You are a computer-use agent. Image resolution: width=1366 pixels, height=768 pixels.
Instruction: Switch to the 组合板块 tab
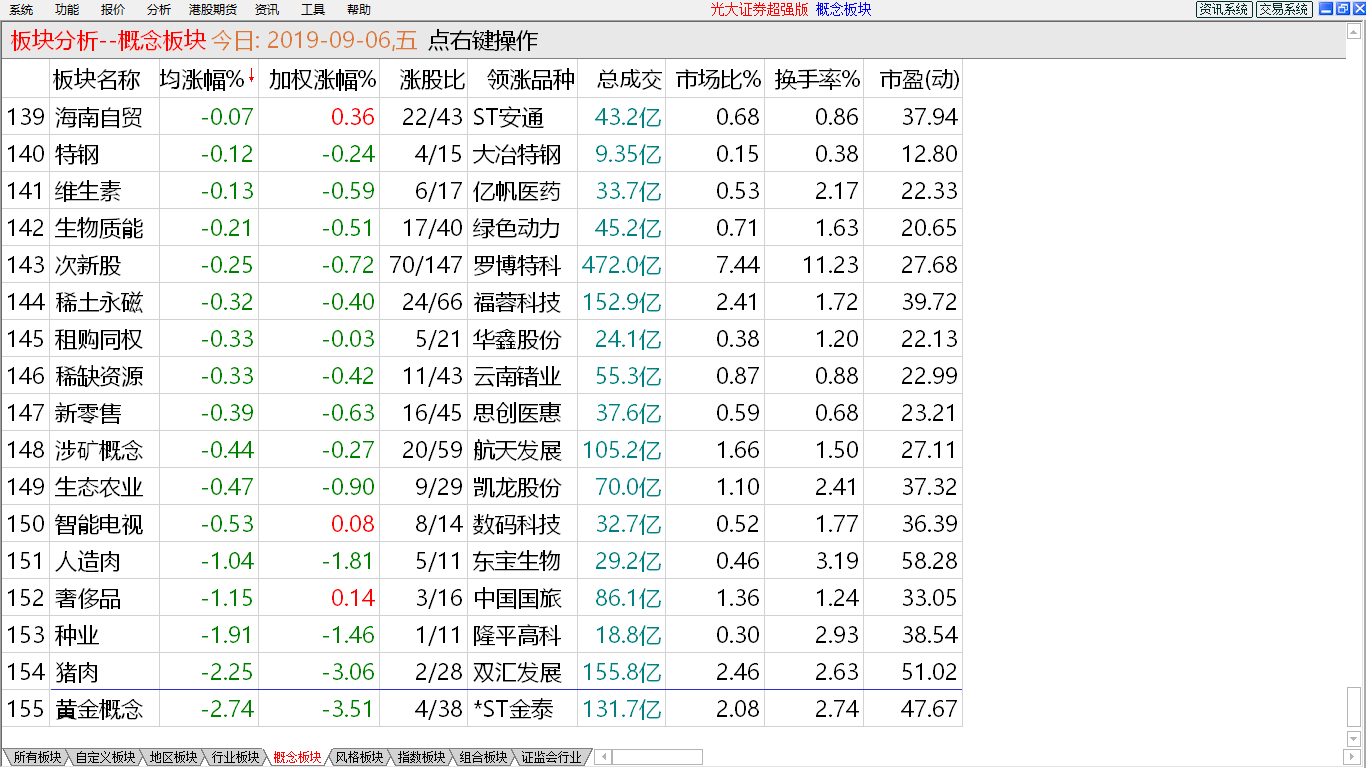pos(483,757)
